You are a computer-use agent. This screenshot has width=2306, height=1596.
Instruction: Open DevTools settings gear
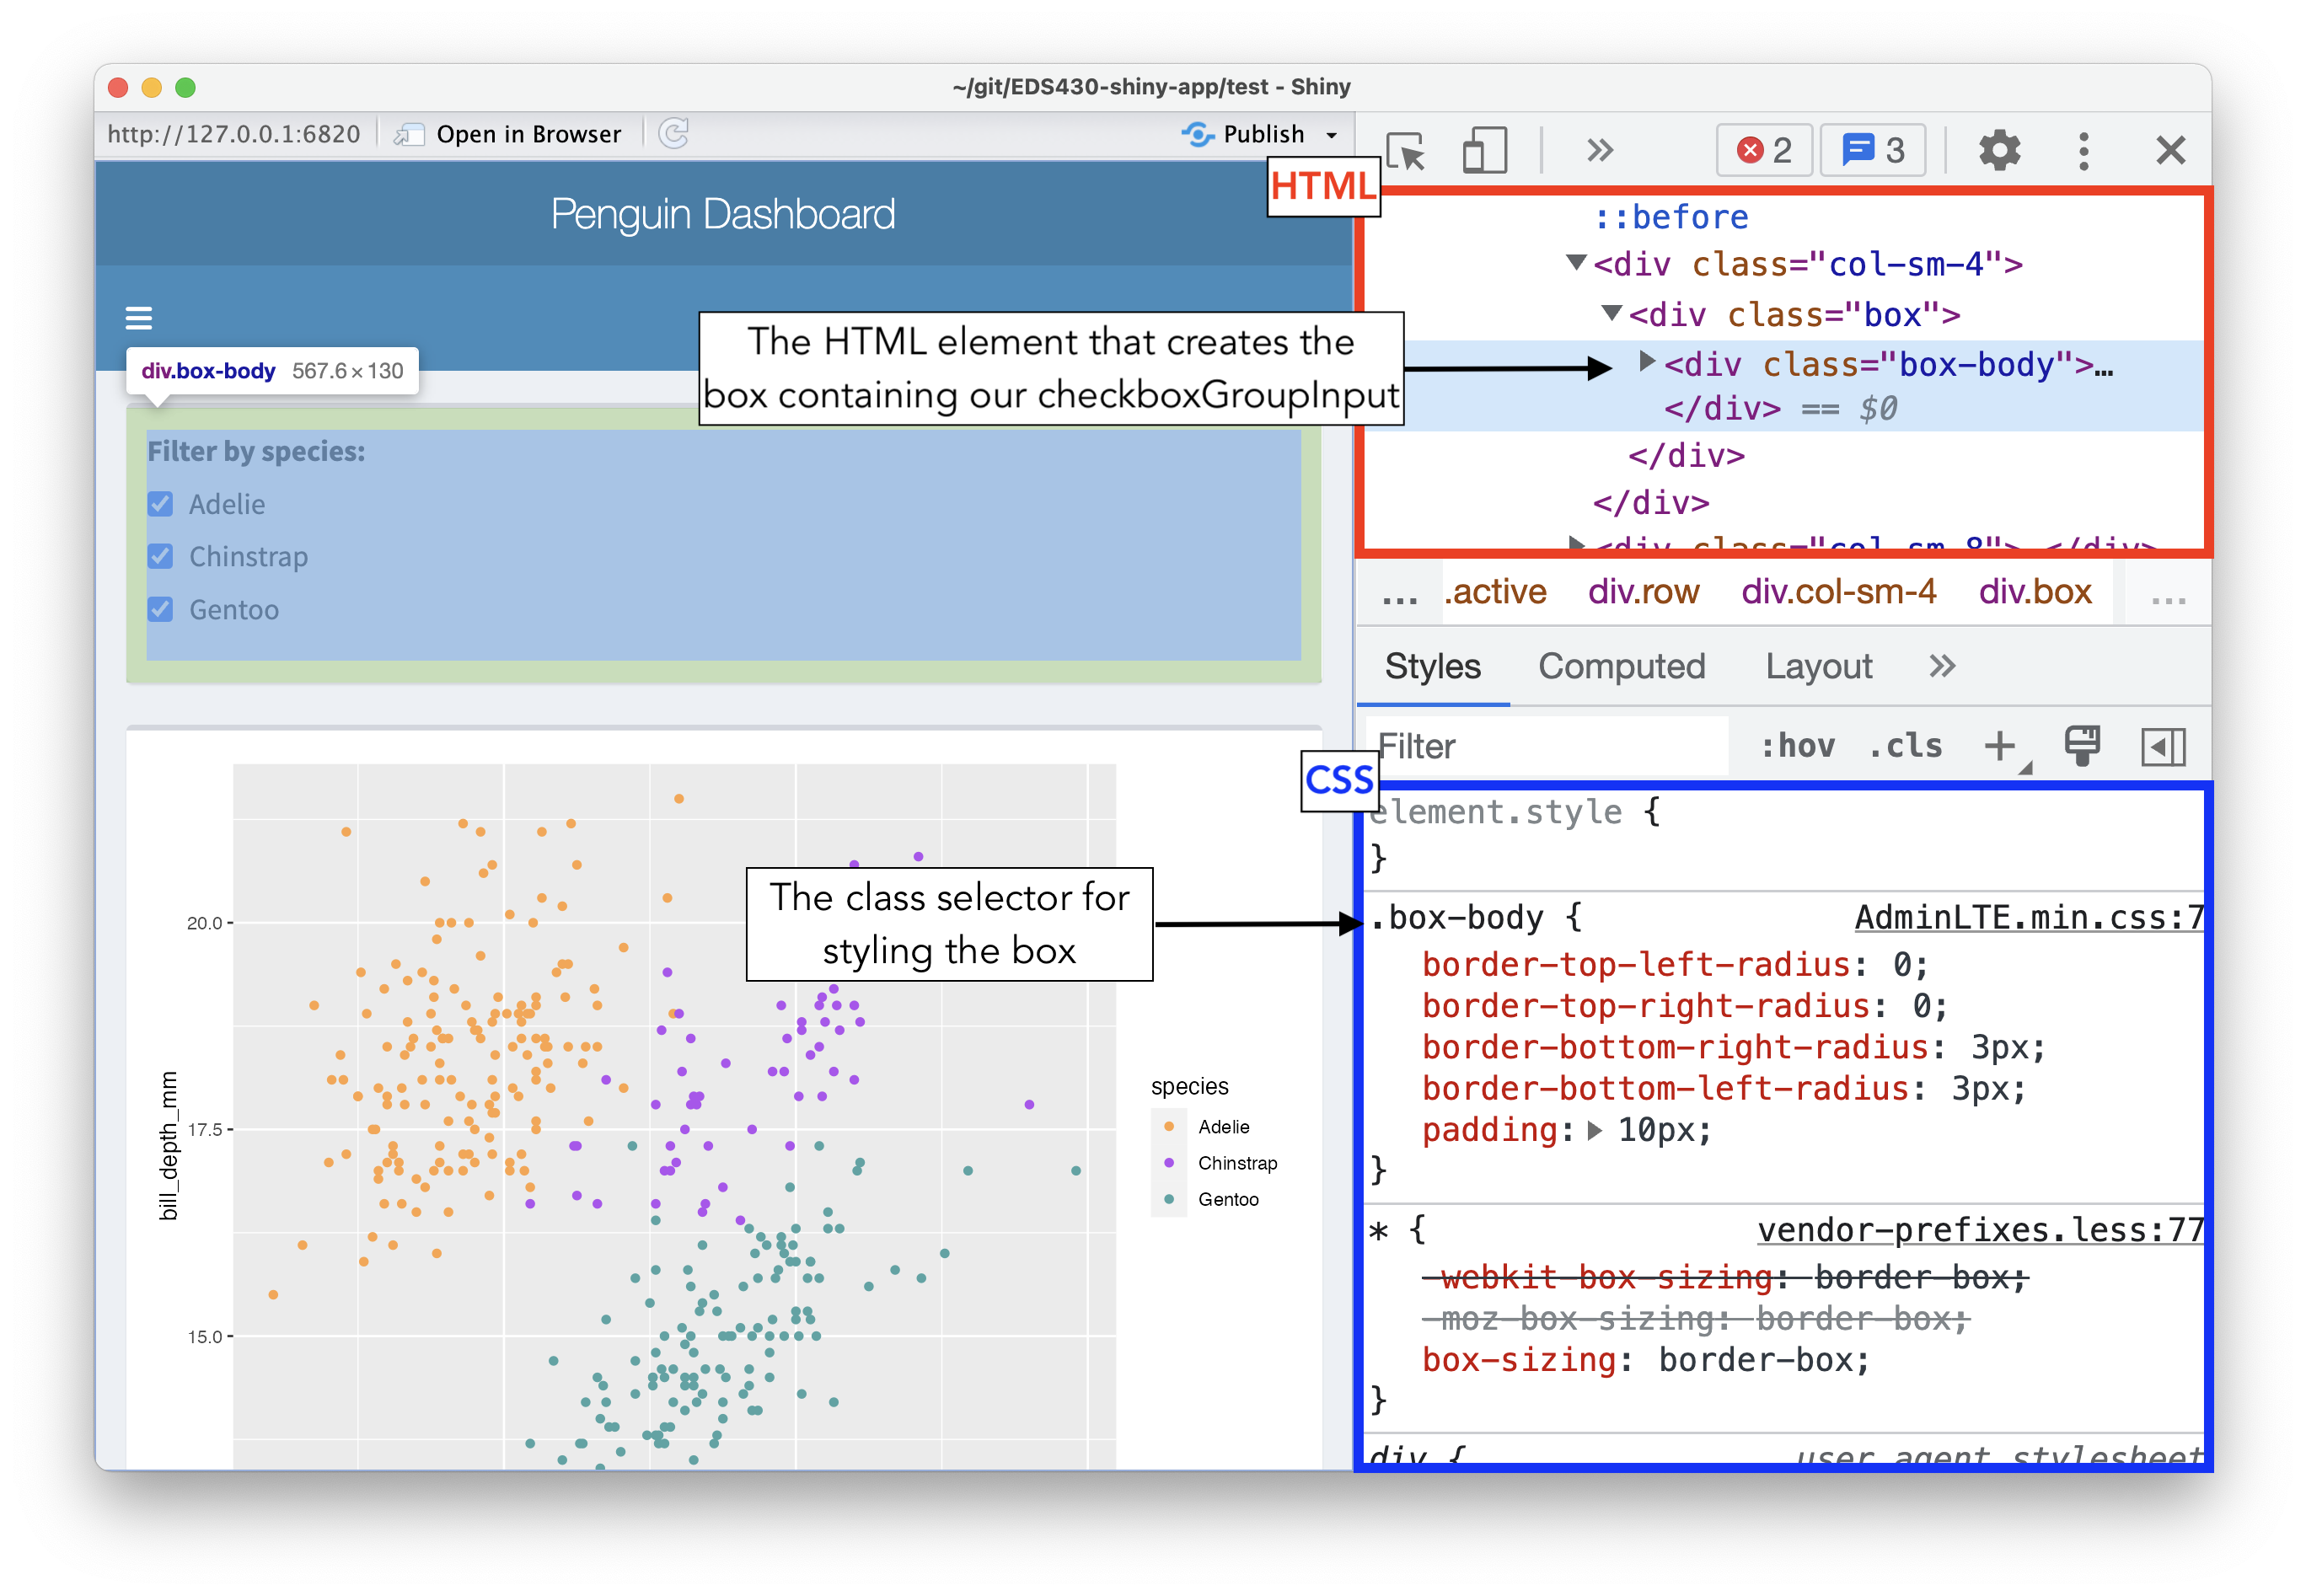2000,150
